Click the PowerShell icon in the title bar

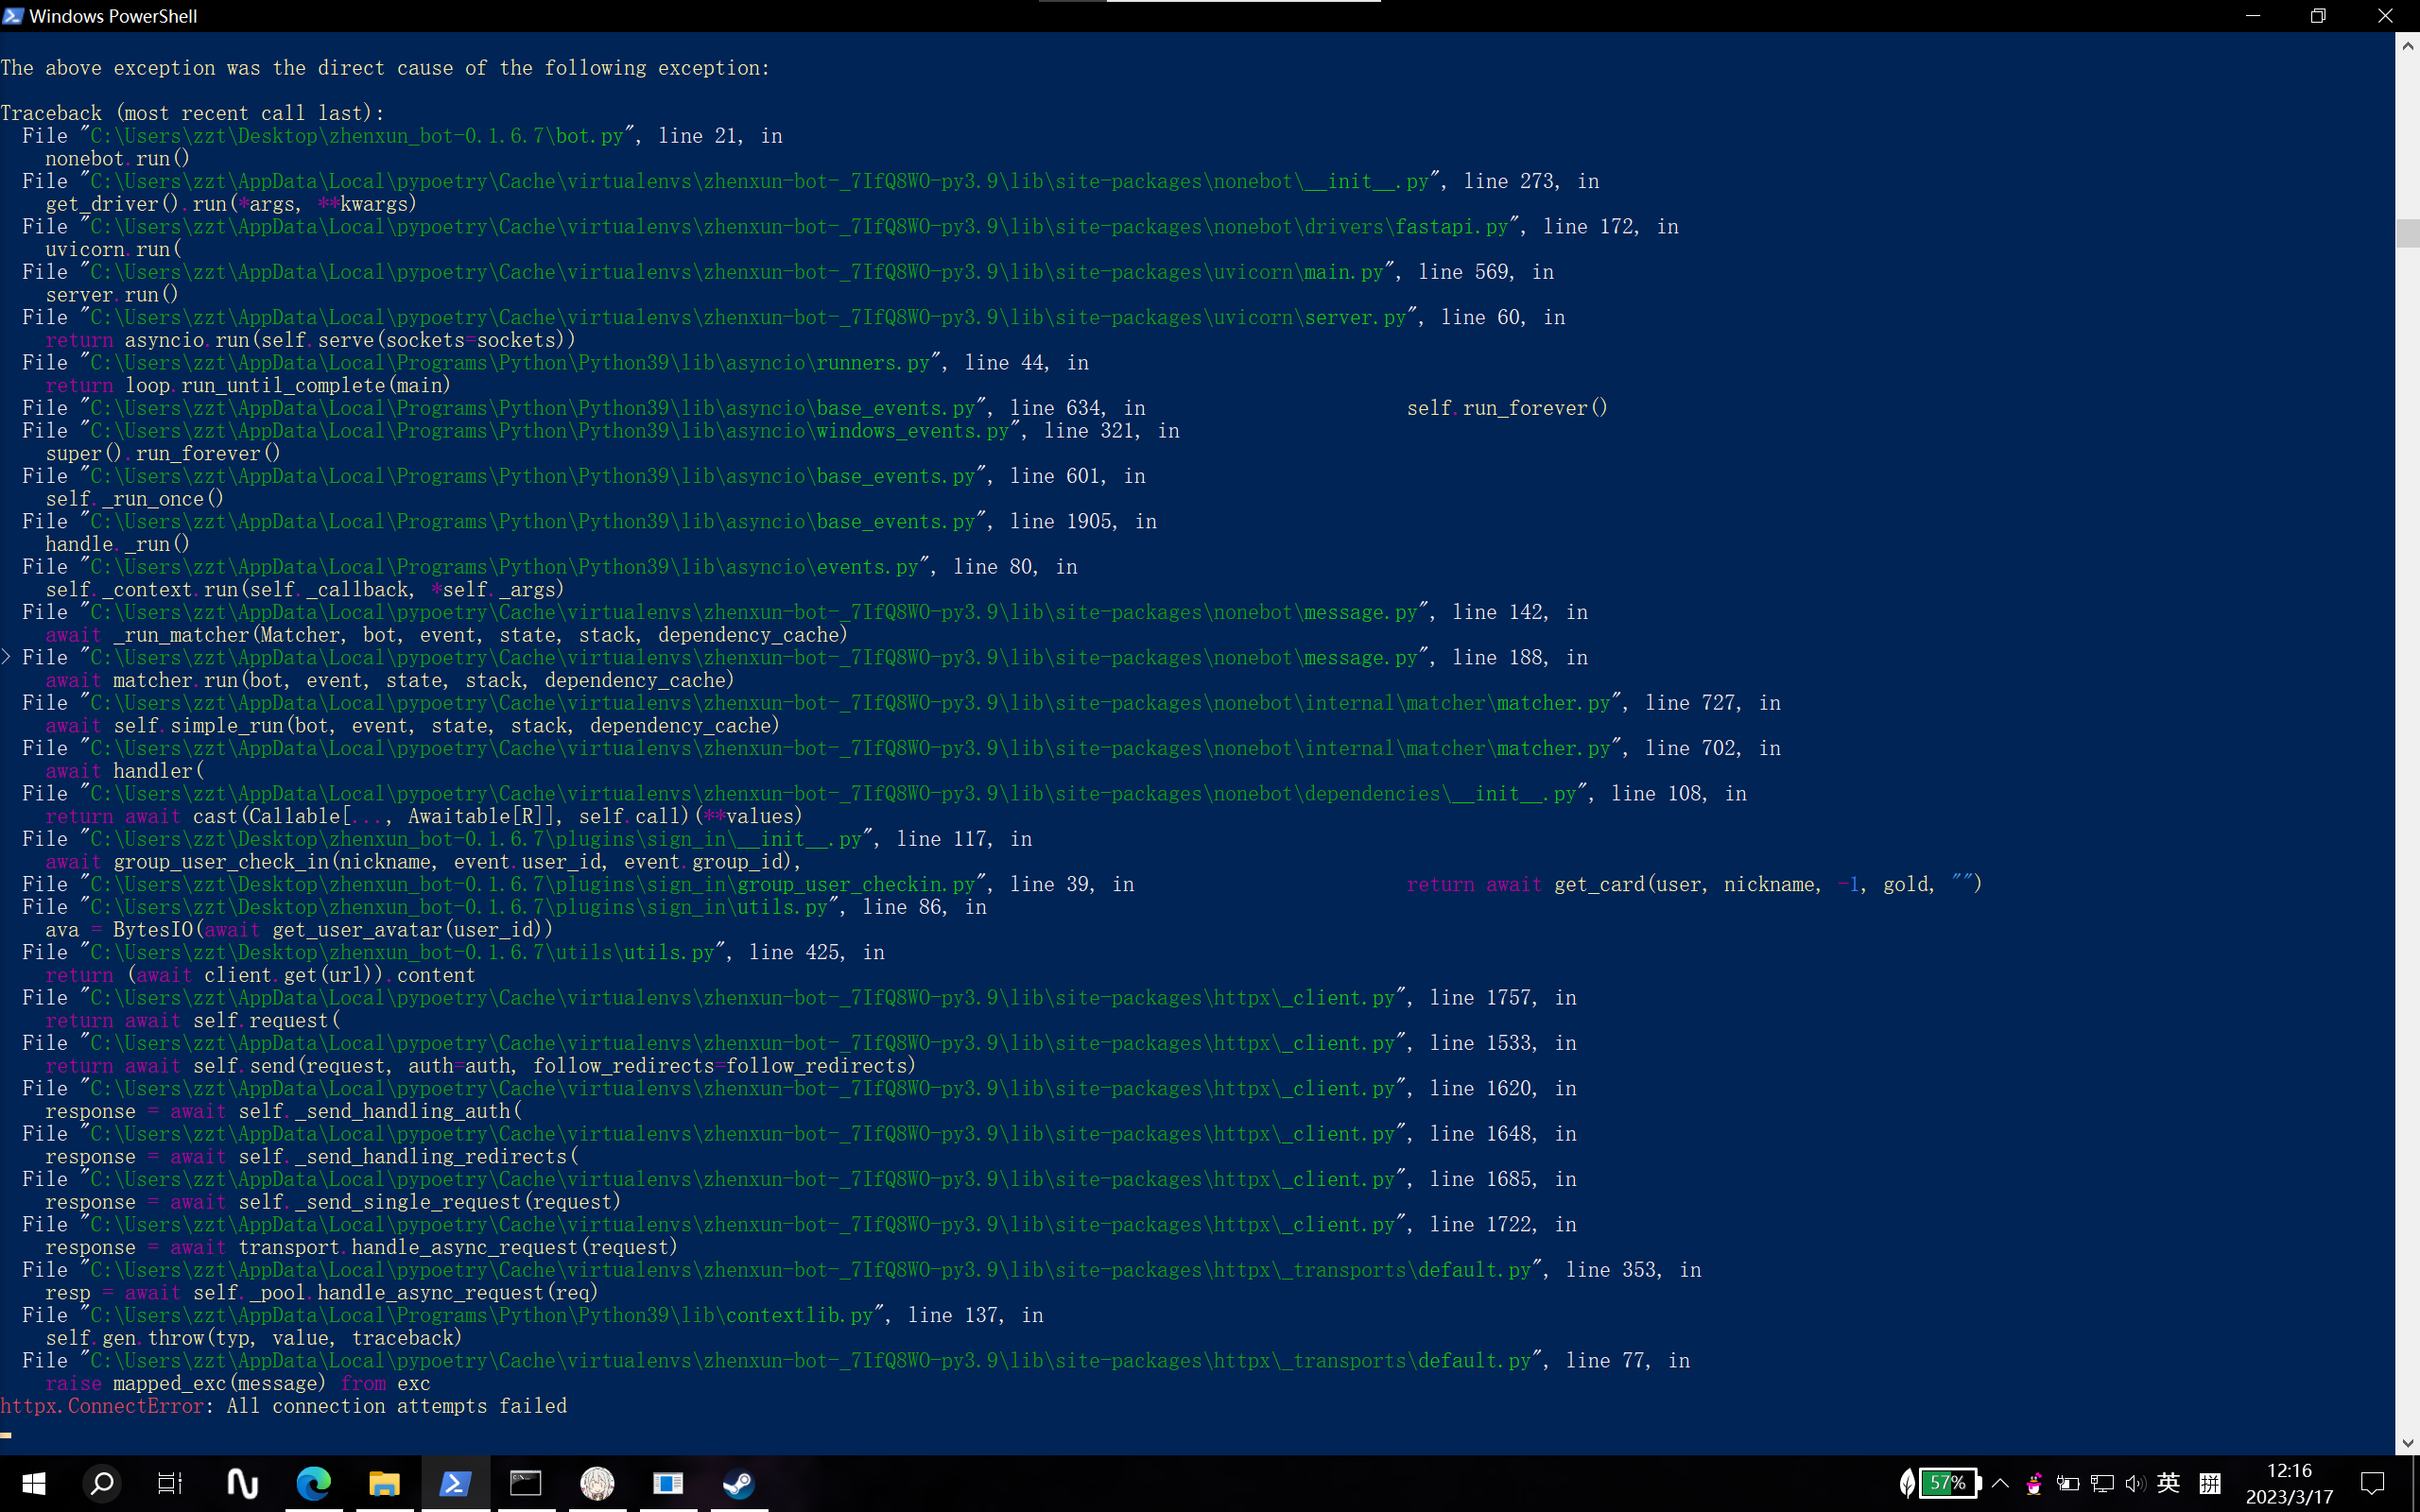[x=13, y=16]
